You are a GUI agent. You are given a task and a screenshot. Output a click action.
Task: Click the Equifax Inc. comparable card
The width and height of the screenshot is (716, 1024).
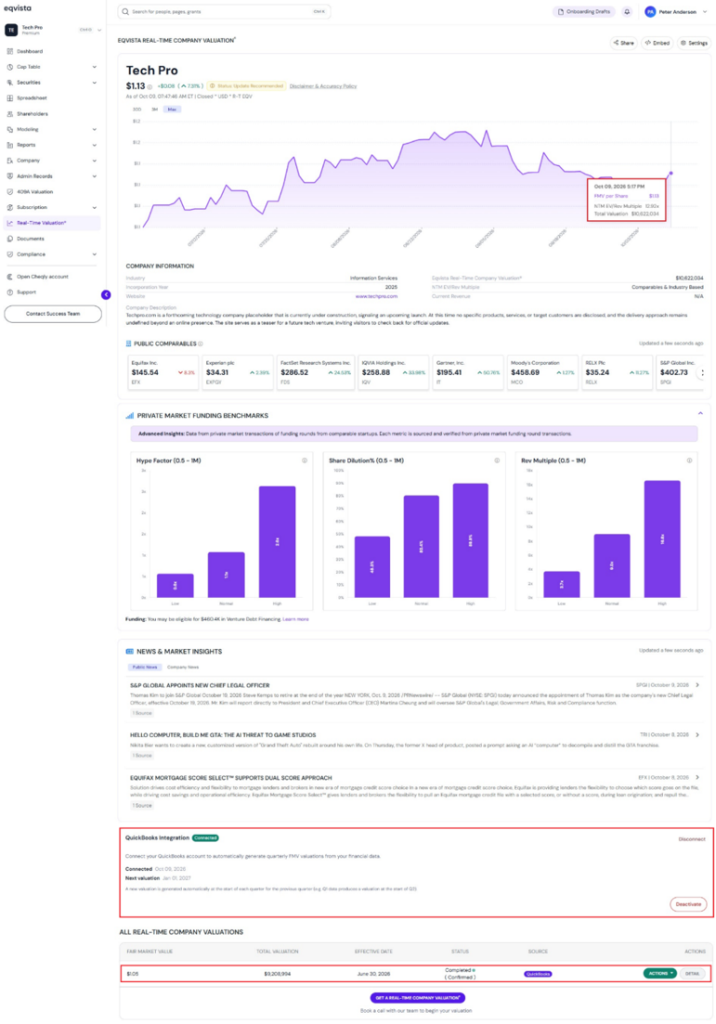(x=163, y=372)
